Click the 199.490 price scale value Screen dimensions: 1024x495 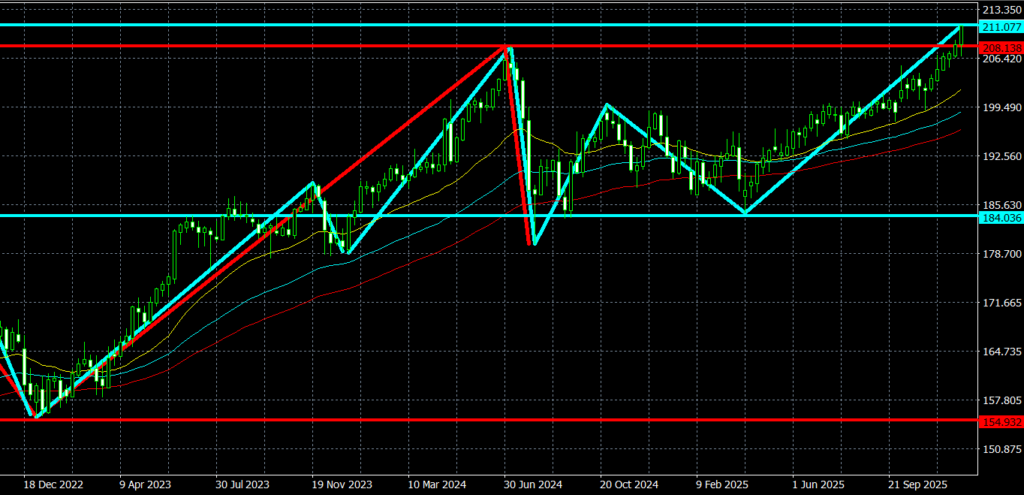1000,108
